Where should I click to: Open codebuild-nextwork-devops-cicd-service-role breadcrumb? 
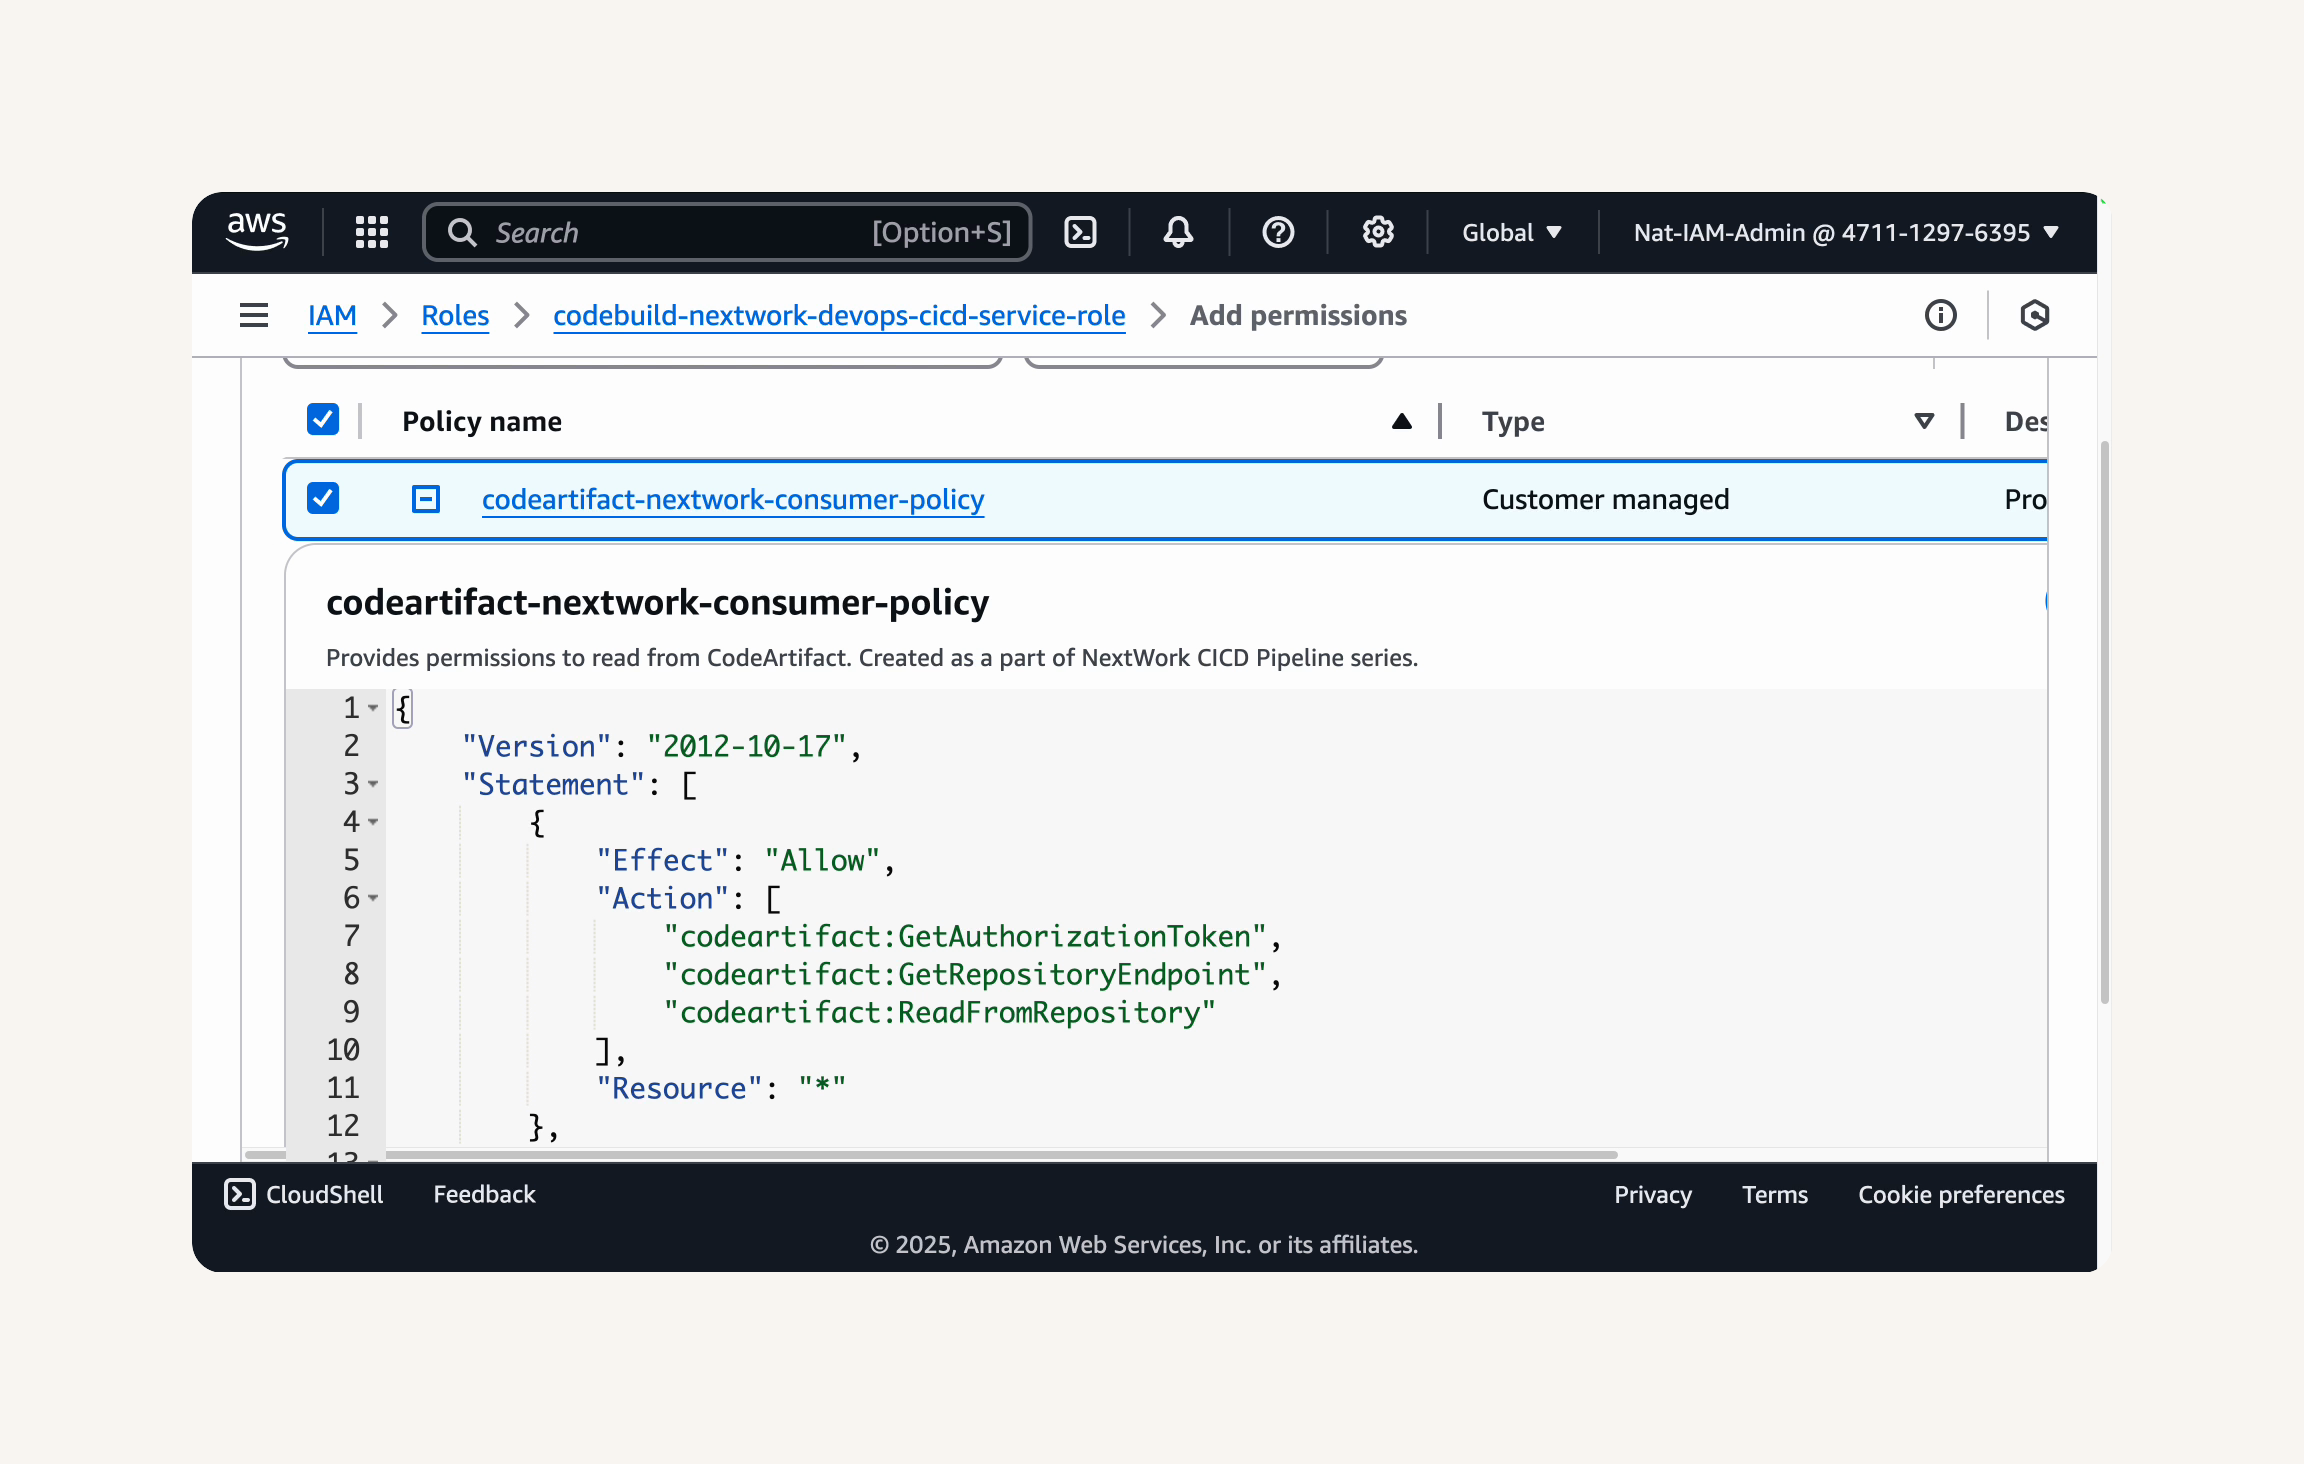tap(839, 315)
